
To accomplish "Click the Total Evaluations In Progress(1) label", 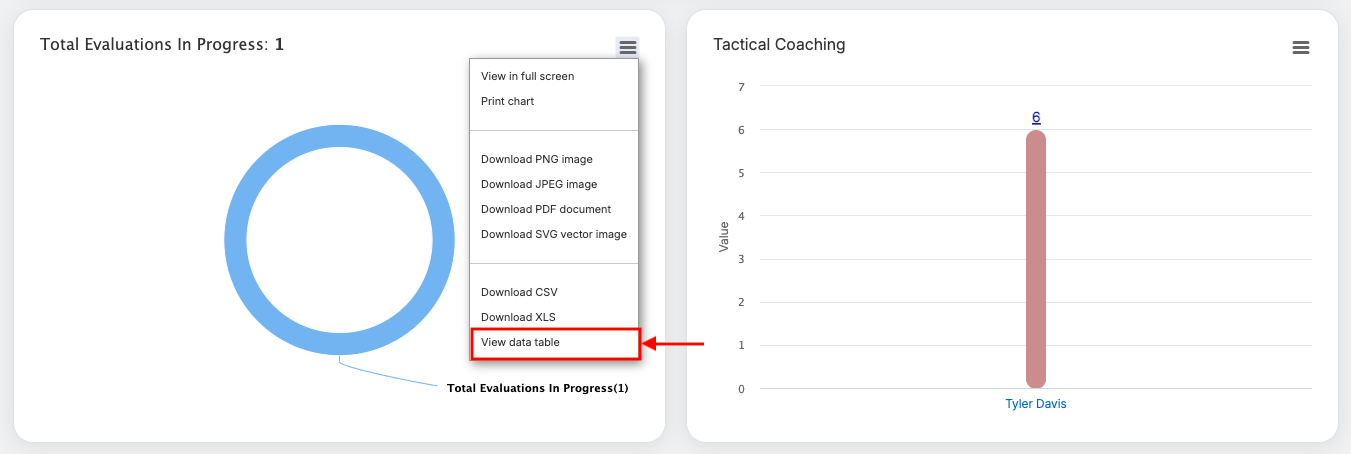I will point(537,388).
